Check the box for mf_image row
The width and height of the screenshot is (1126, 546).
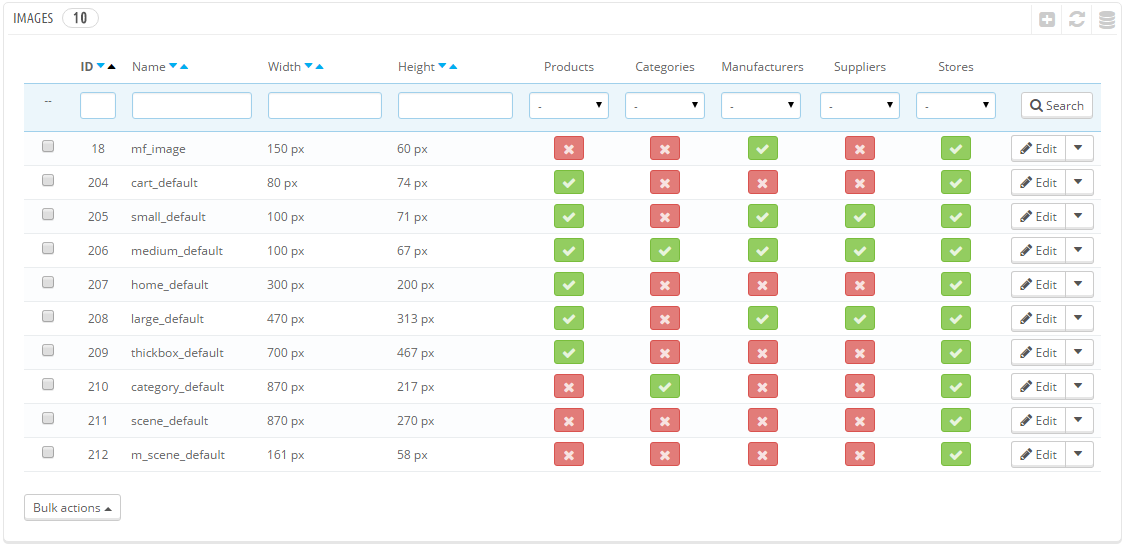tap(48, 146)
